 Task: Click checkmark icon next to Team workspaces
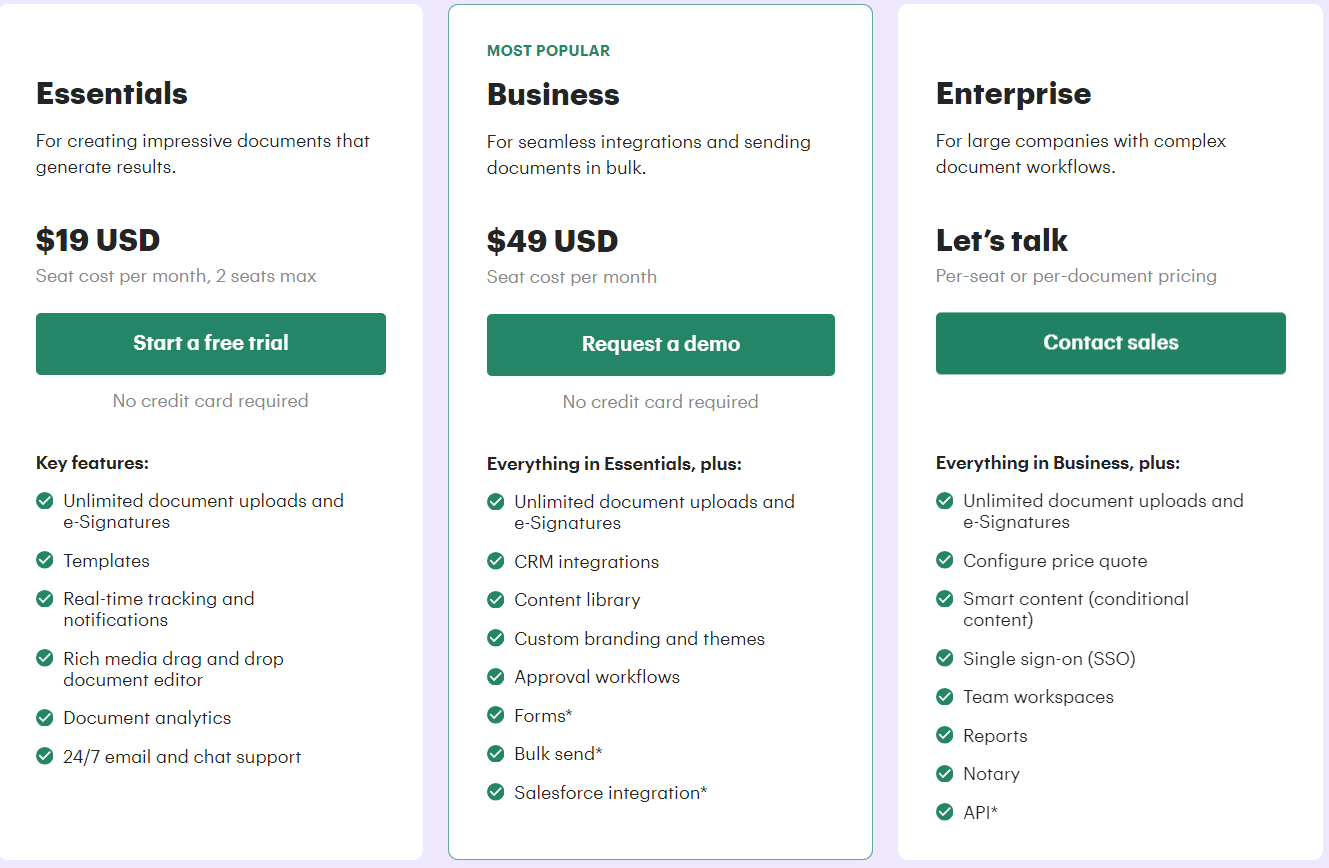coord(944,696)
